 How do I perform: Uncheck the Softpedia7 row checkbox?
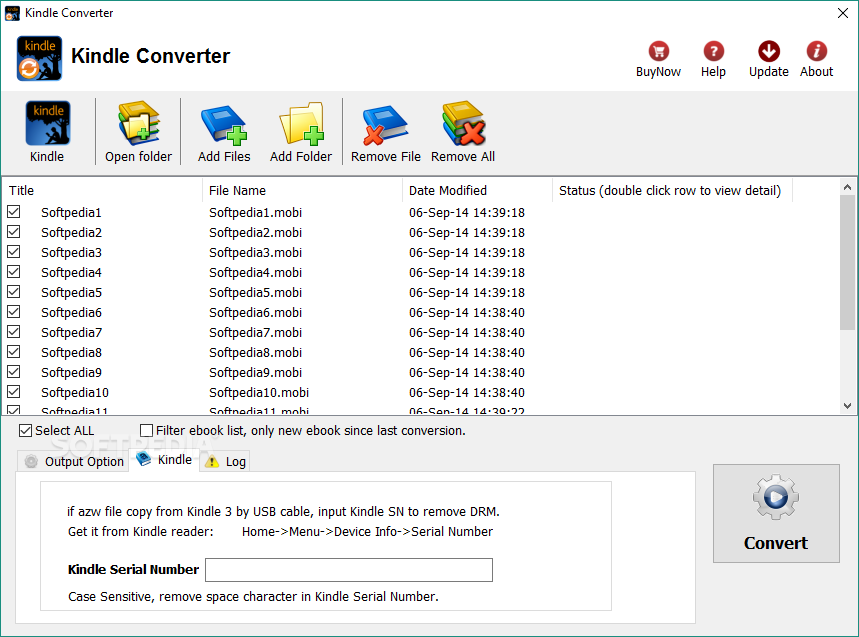click(14, 331)
